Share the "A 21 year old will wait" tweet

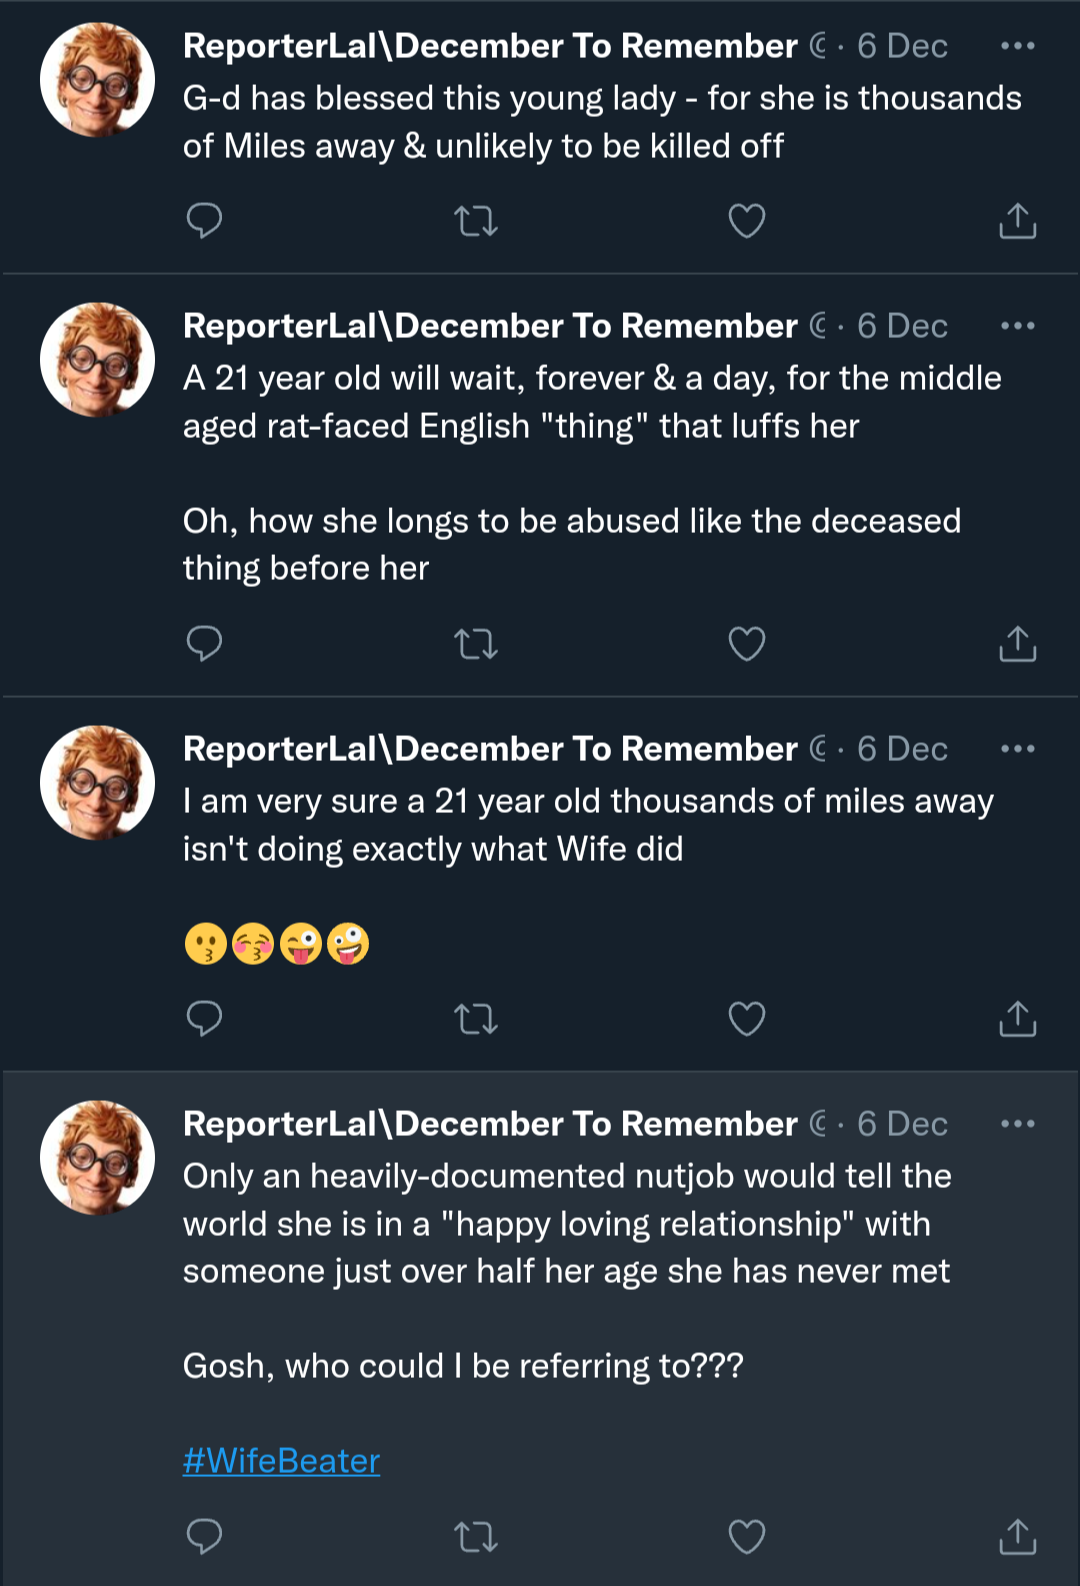(1017, 643)
